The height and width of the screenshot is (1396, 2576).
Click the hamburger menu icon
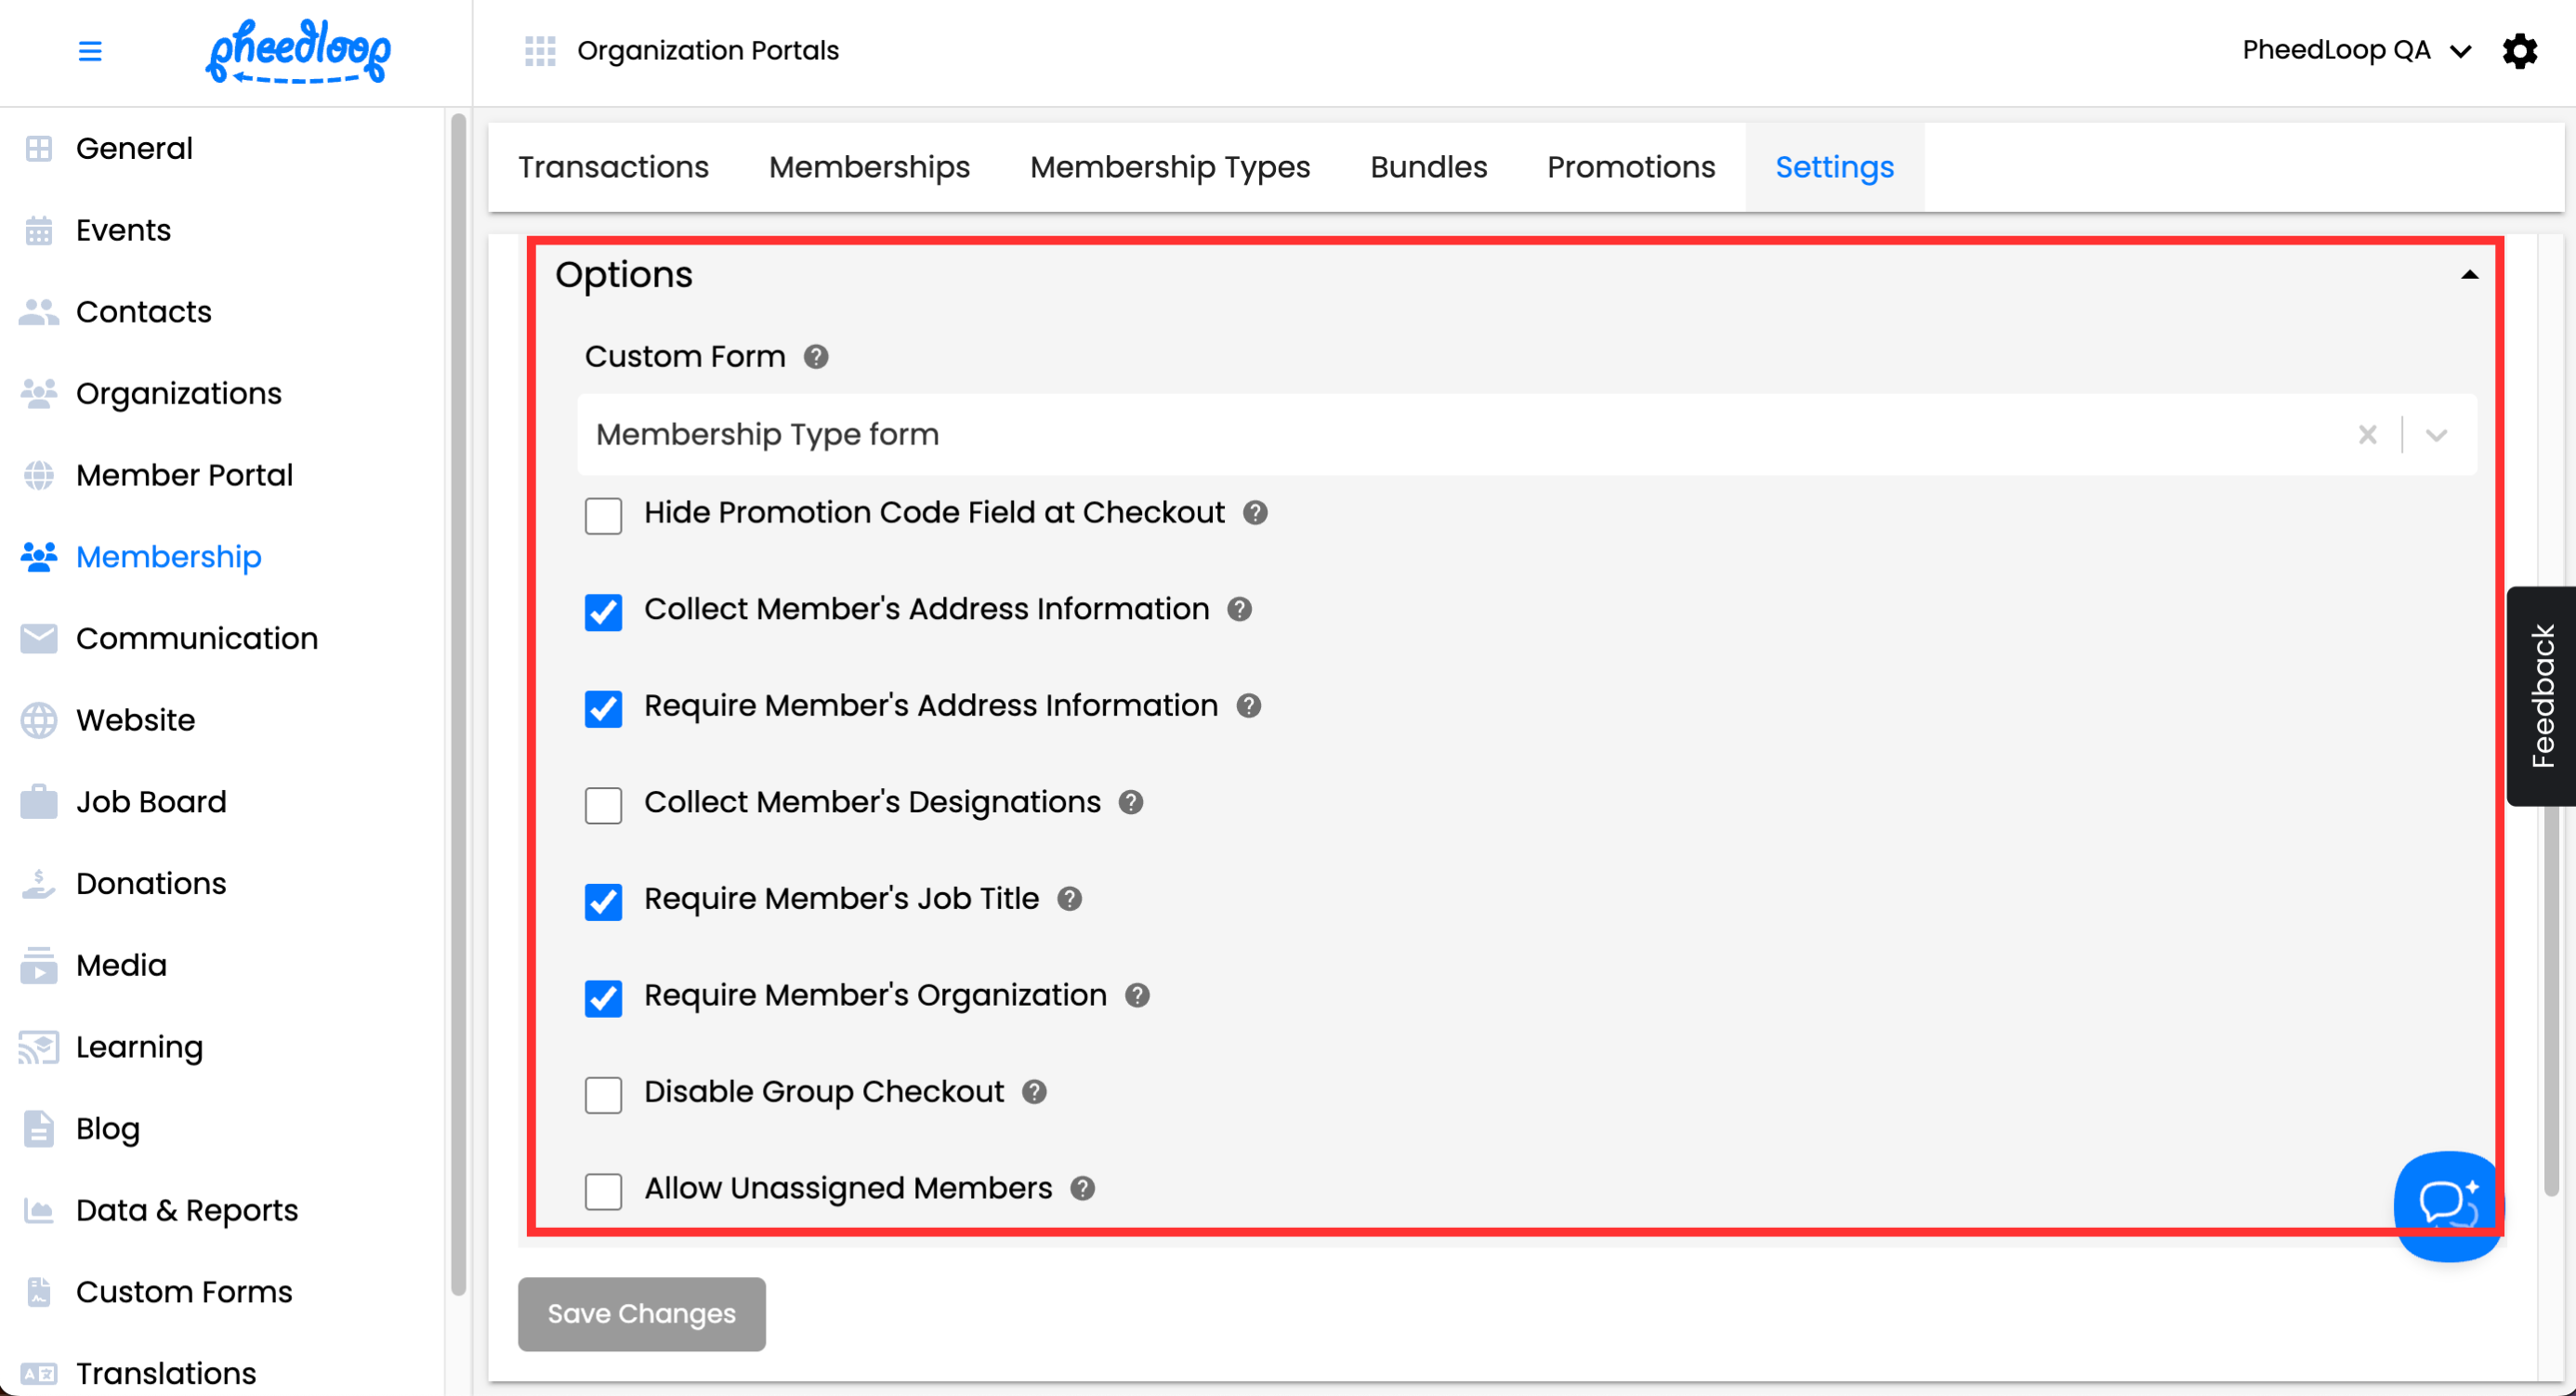click(x=90, y=50)
